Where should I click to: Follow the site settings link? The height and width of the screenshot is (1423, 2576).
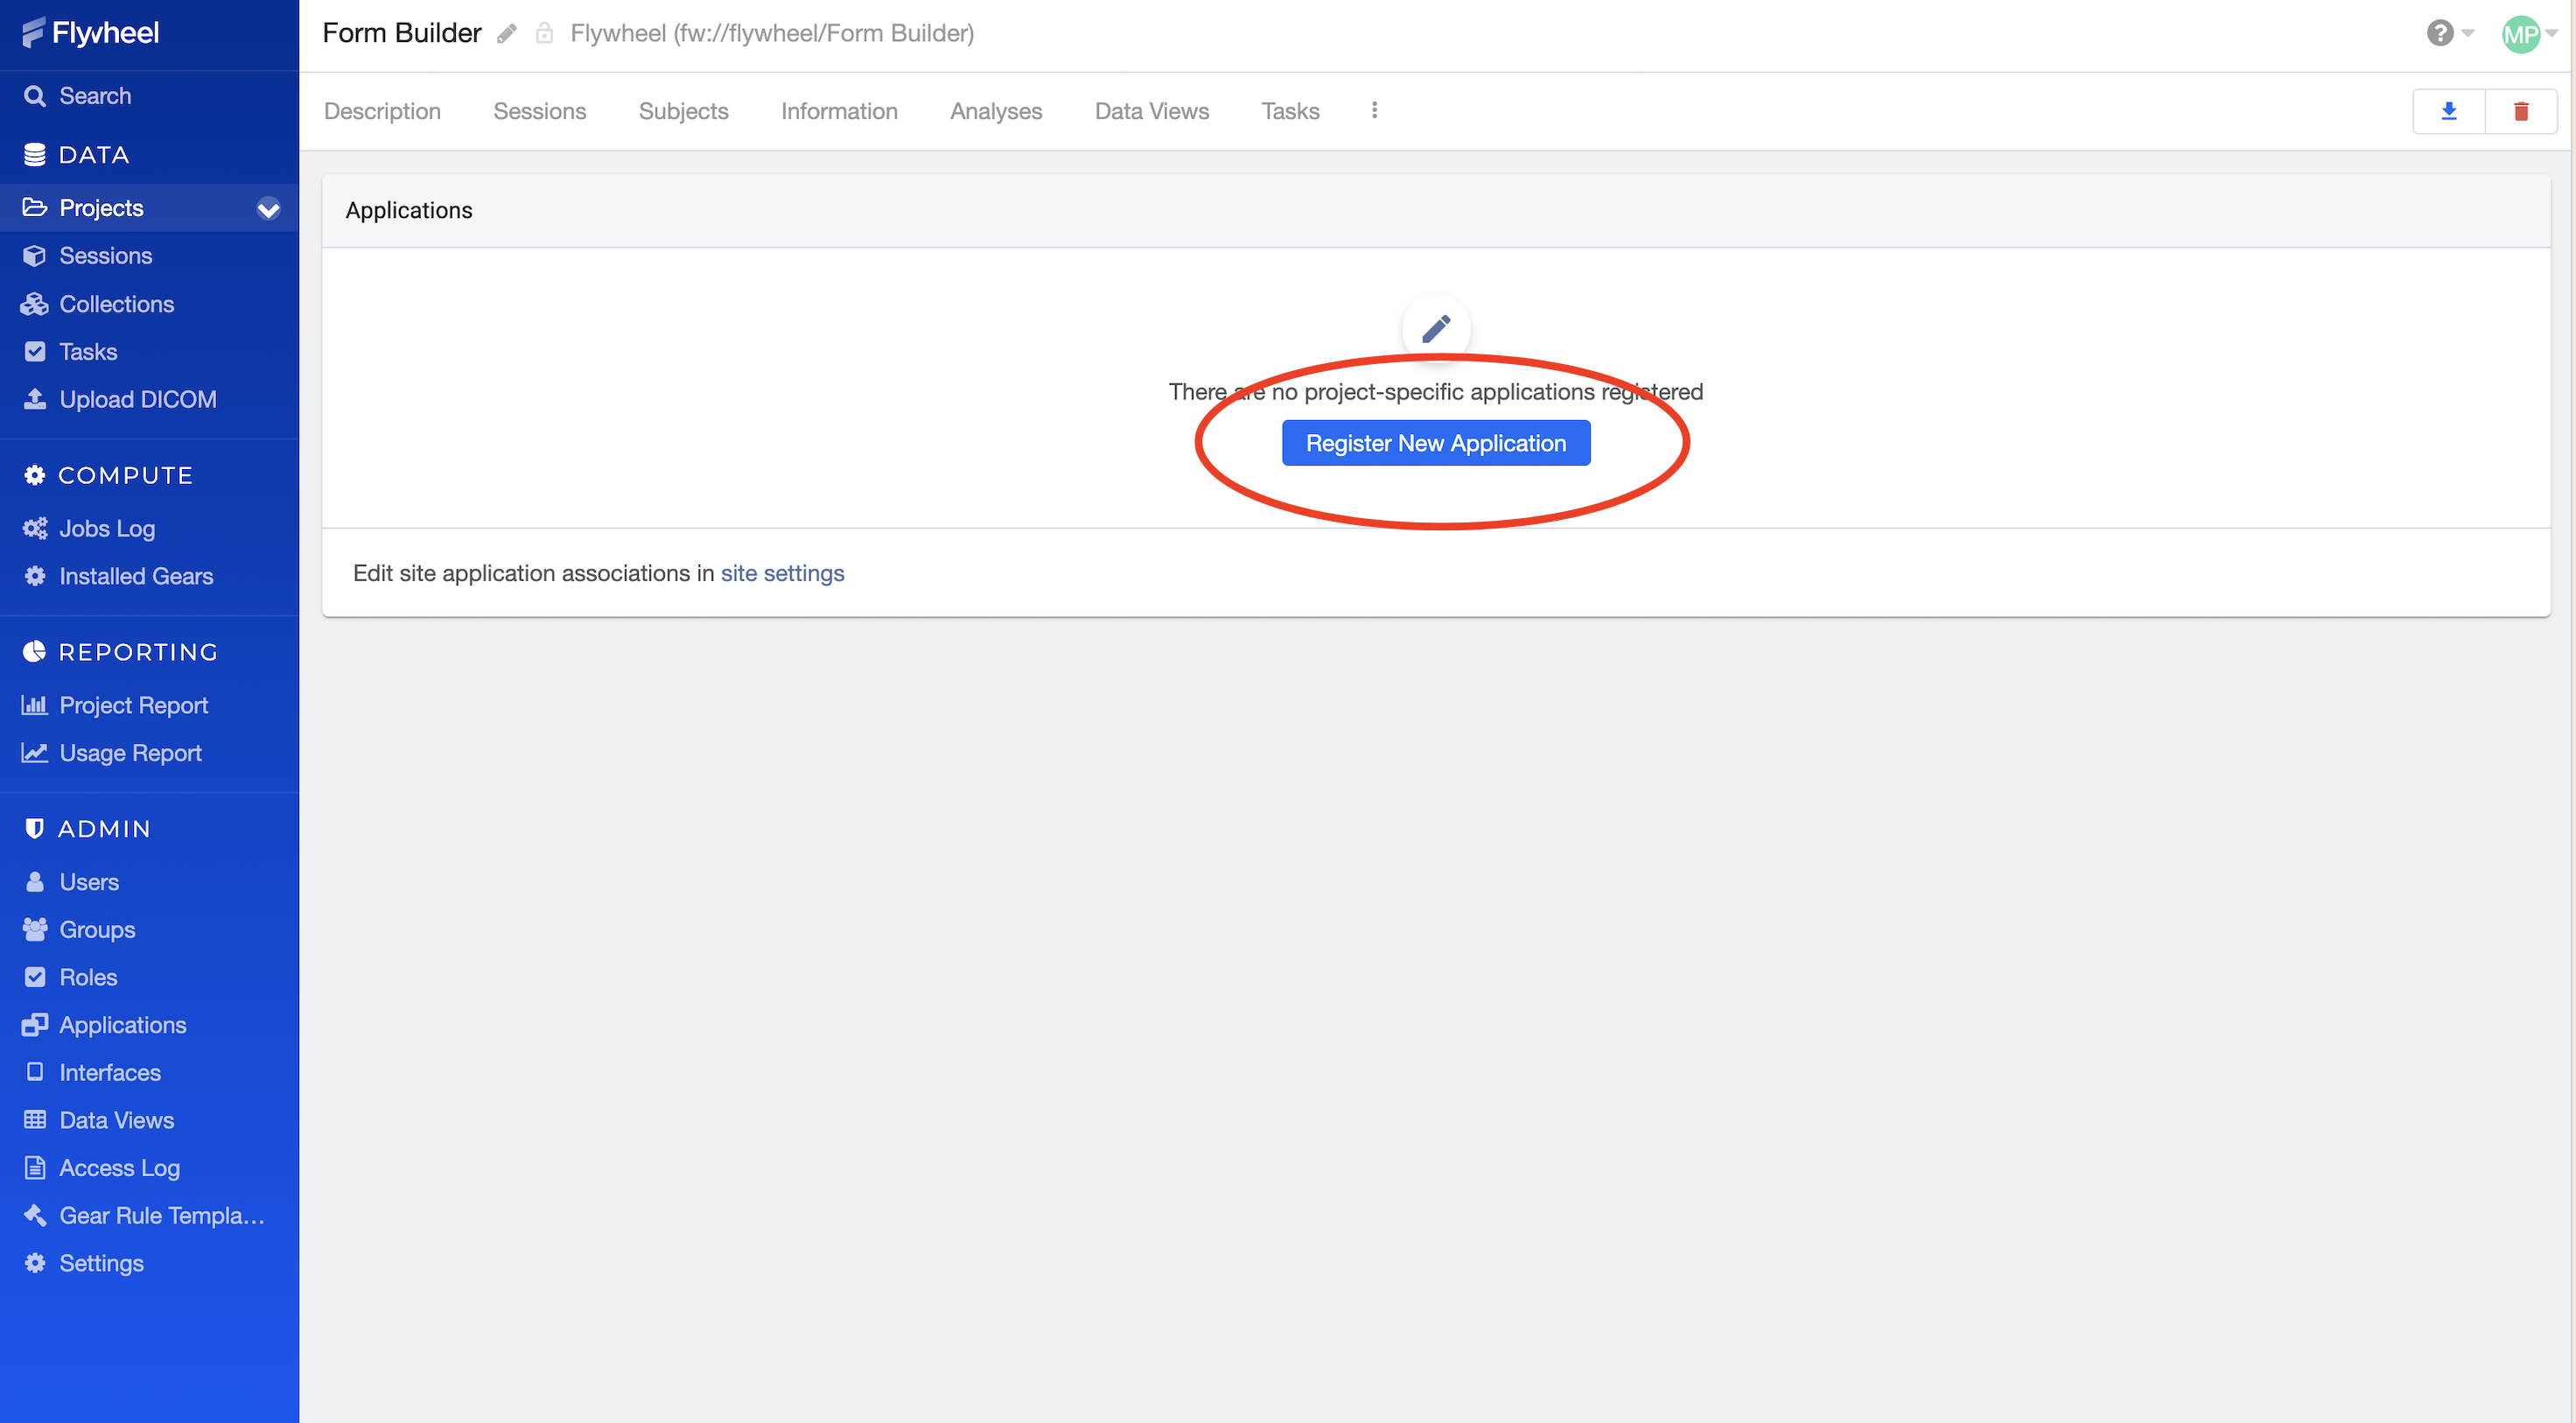point(783,573)
